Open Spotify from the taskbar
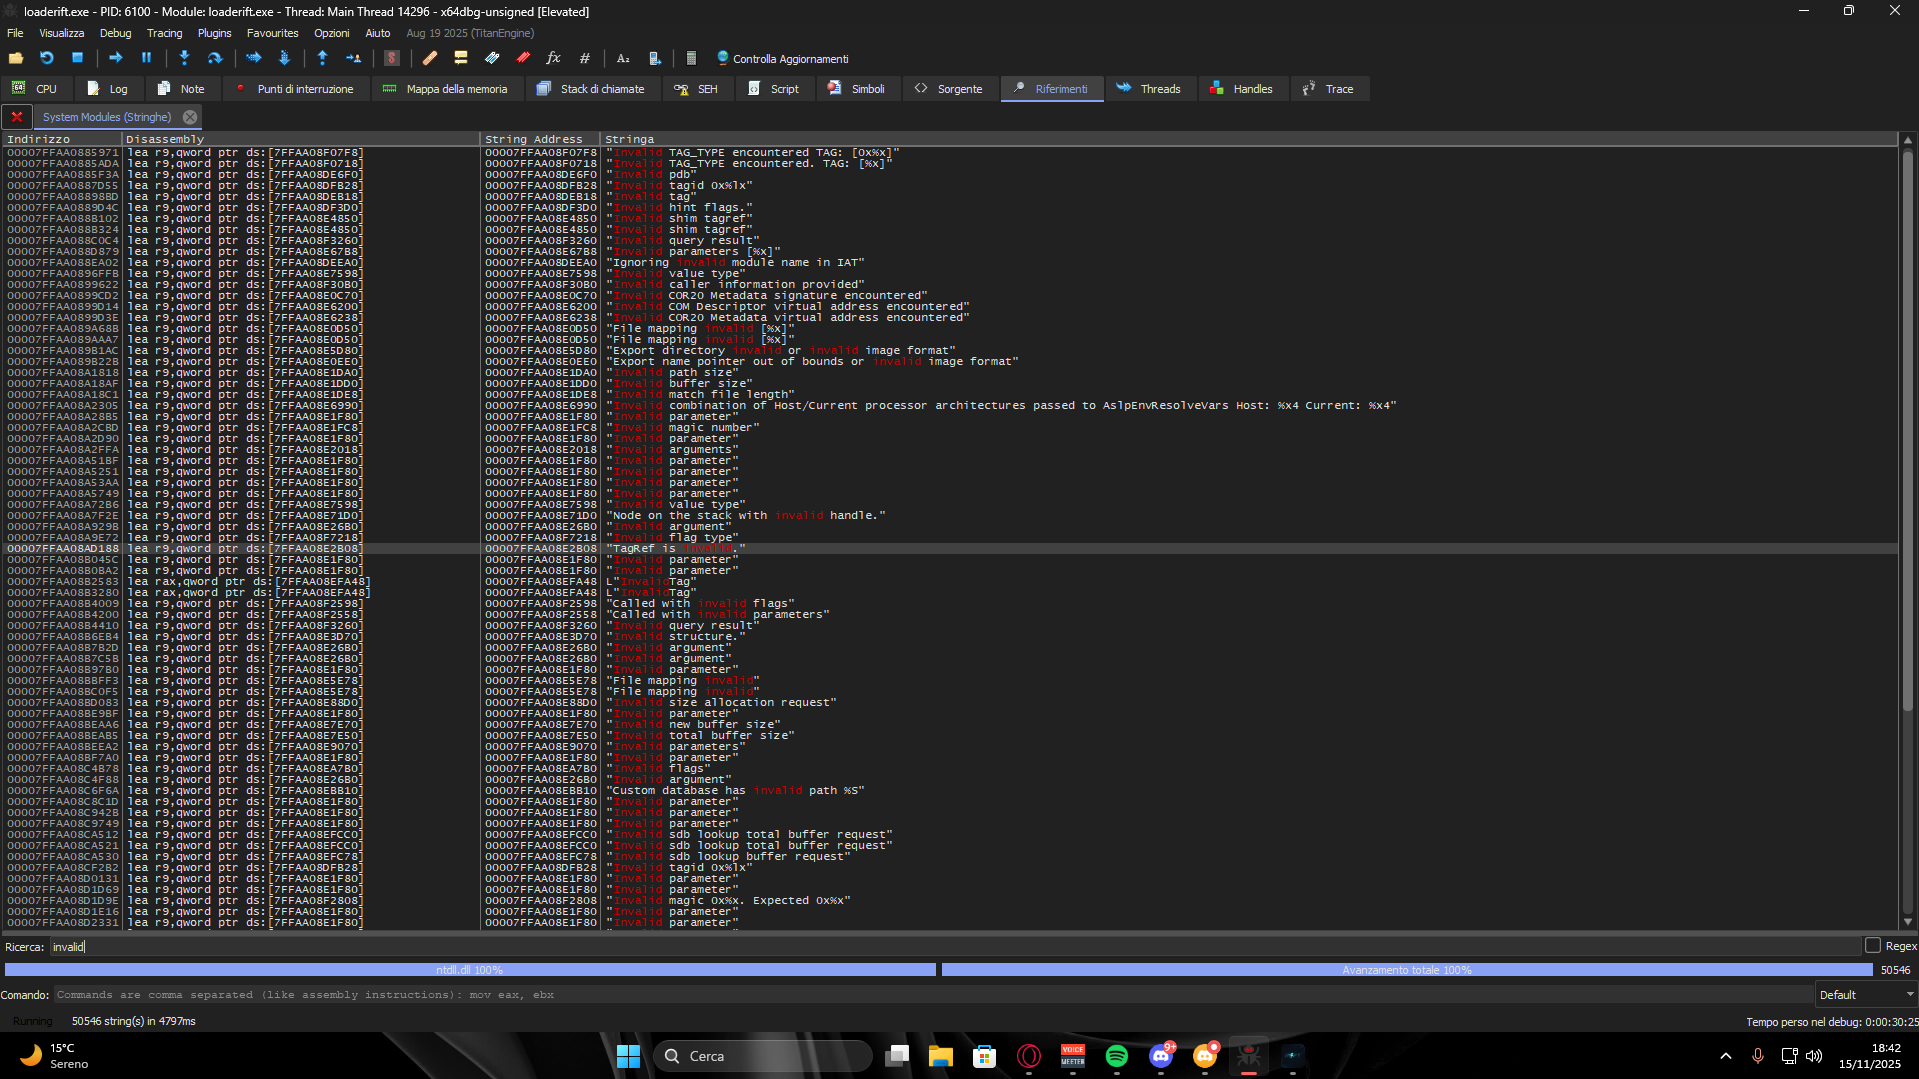 (x=1117, y=1056)
